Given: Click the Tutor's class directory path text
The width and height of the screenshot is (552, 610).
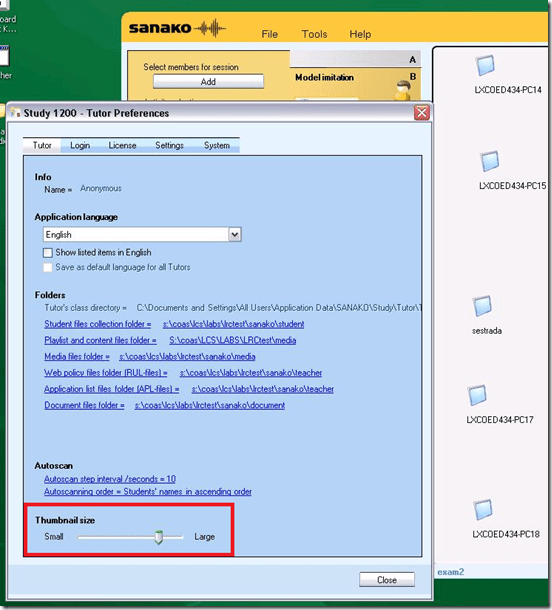Looking at the screenshot, I should tap(279, 308).
